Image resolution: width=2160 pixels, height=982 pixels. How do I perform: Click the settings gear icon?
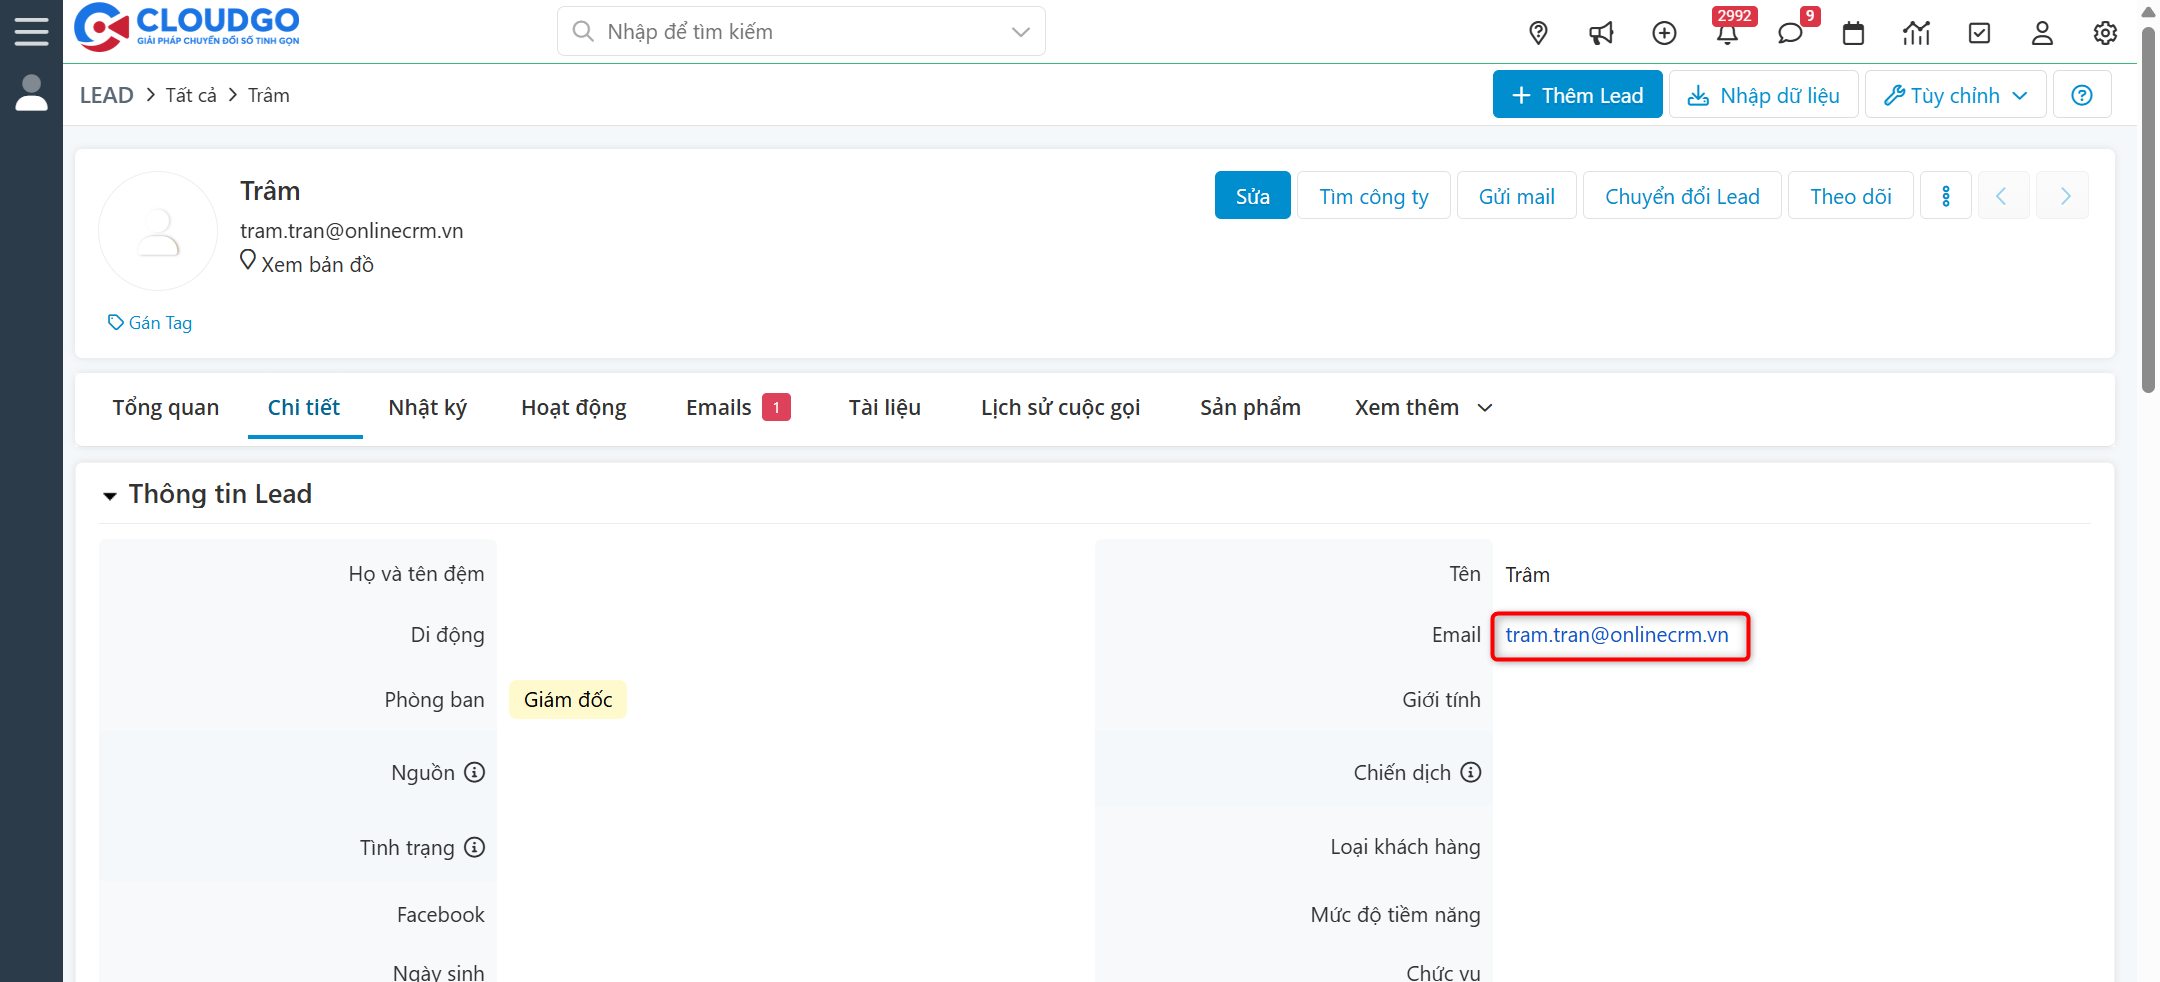click(2105, 33)
